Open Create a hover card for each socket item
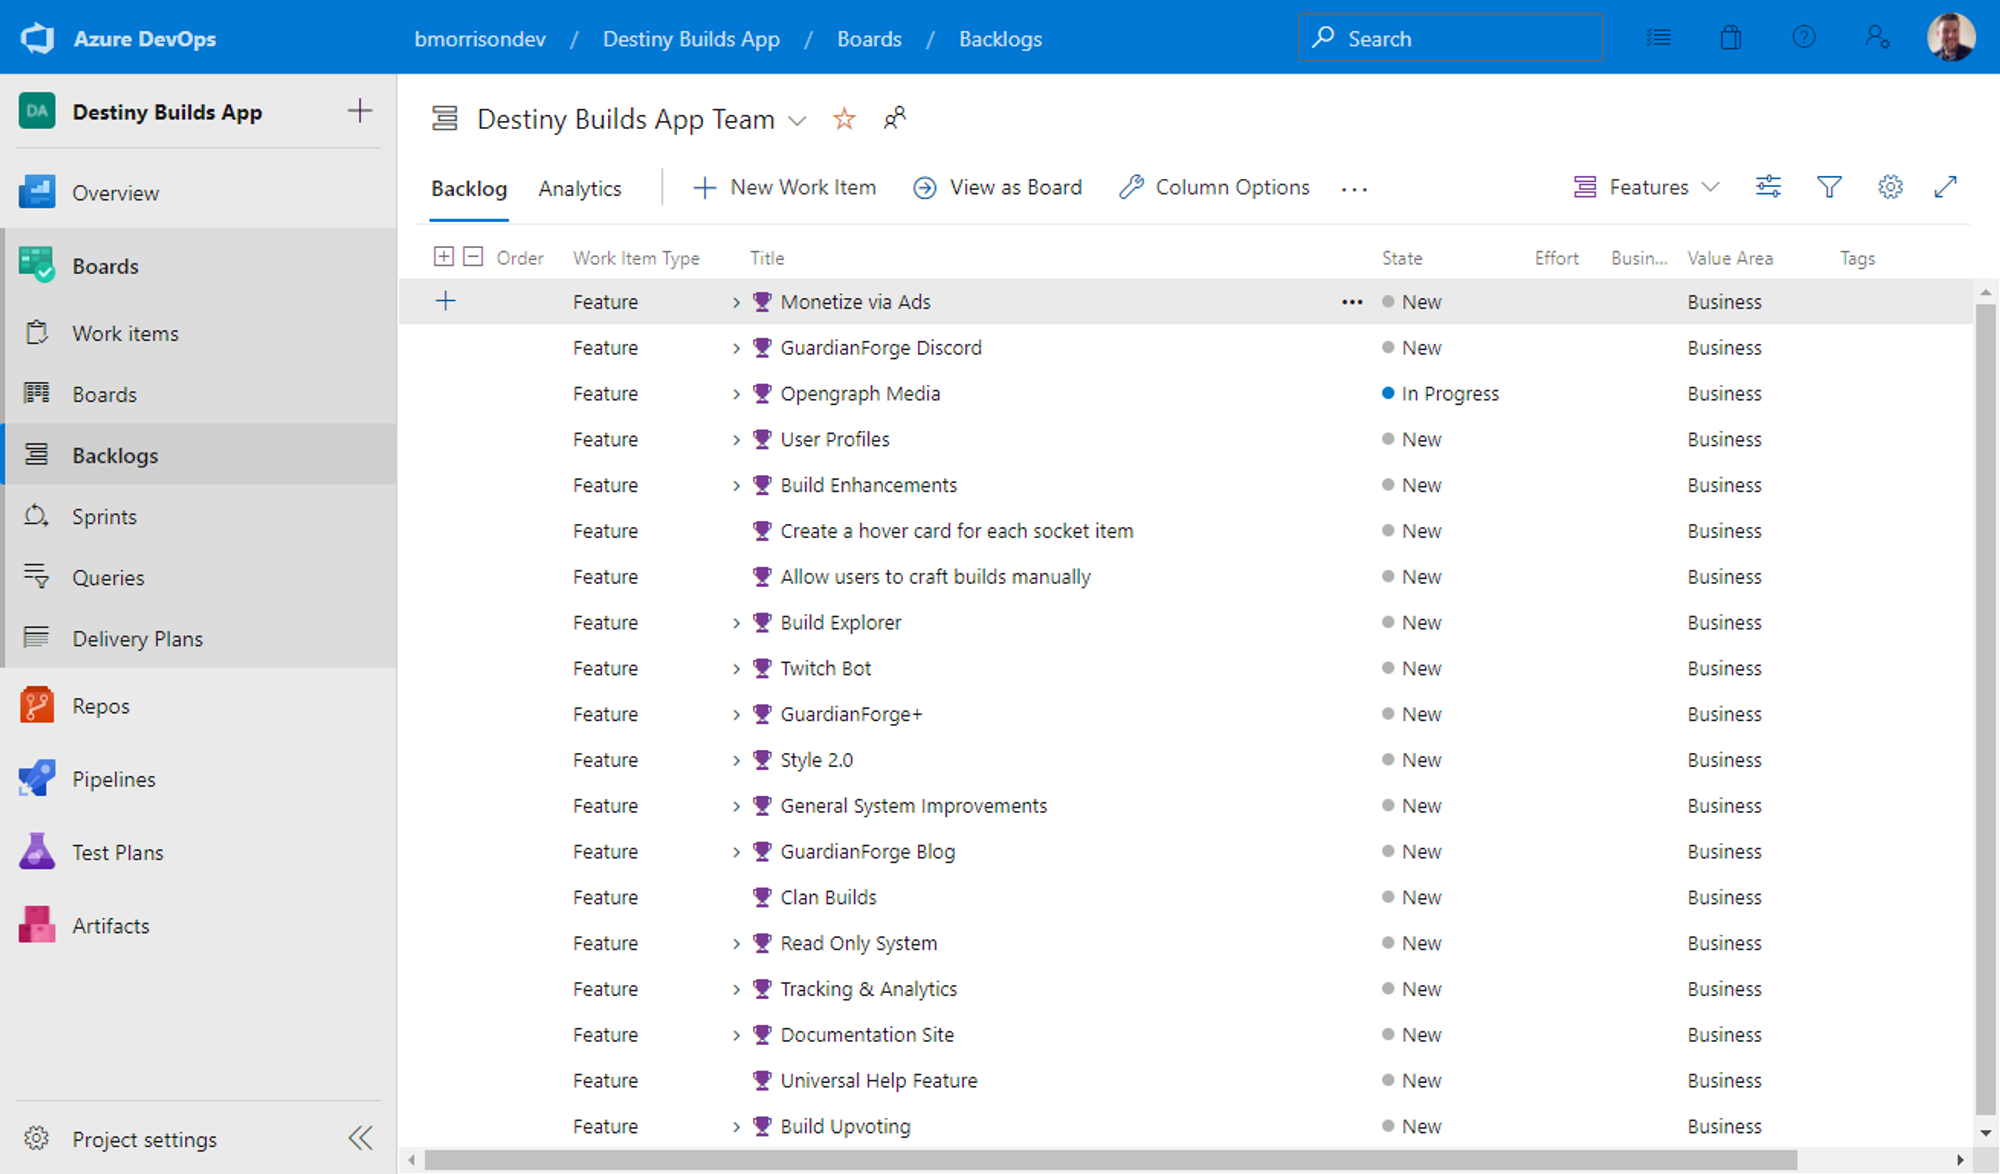This screenshot has width=2000, height=1174. coord(957,531)
